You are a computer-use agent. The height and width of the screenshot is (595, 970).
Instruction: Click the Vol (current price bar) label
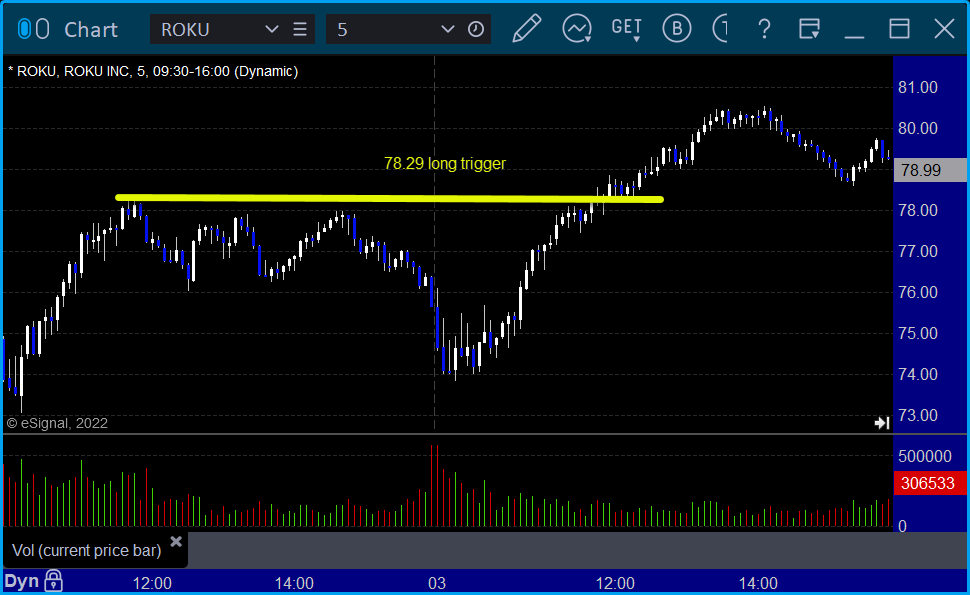click(x=87, y=550)
